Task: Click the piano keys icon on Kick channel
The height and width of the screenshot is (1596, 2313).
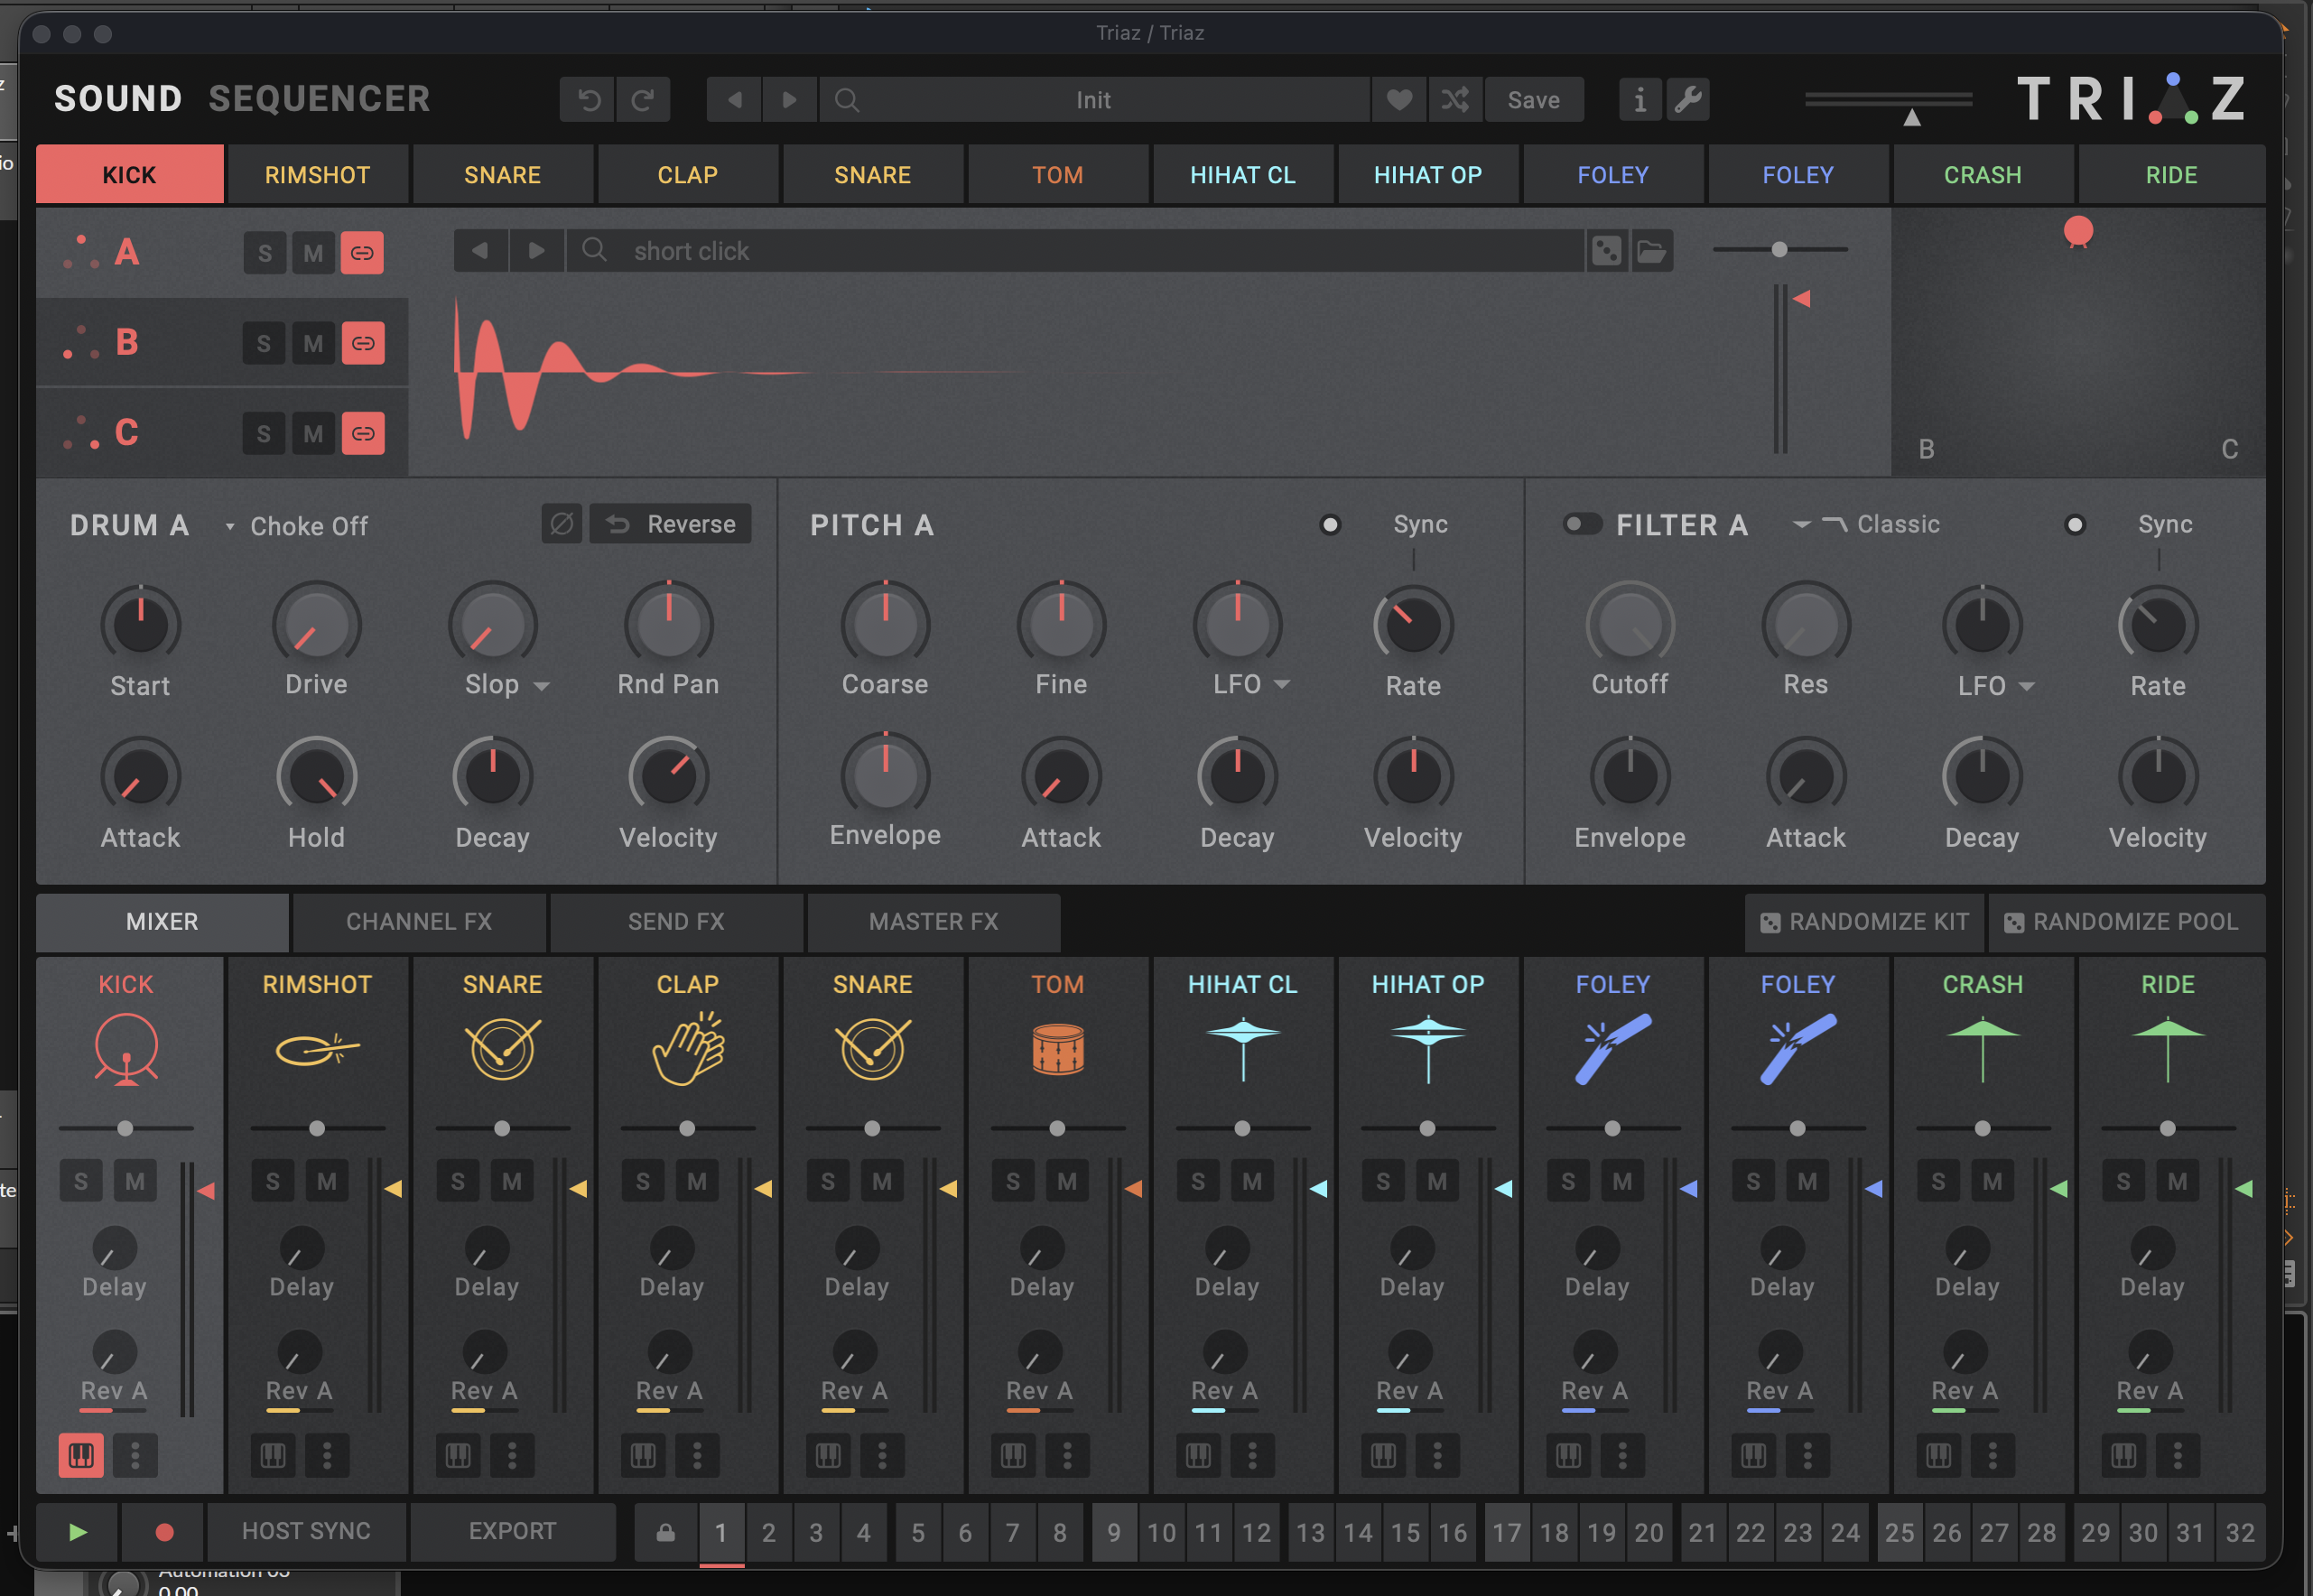Action: tap(81, 1455)
